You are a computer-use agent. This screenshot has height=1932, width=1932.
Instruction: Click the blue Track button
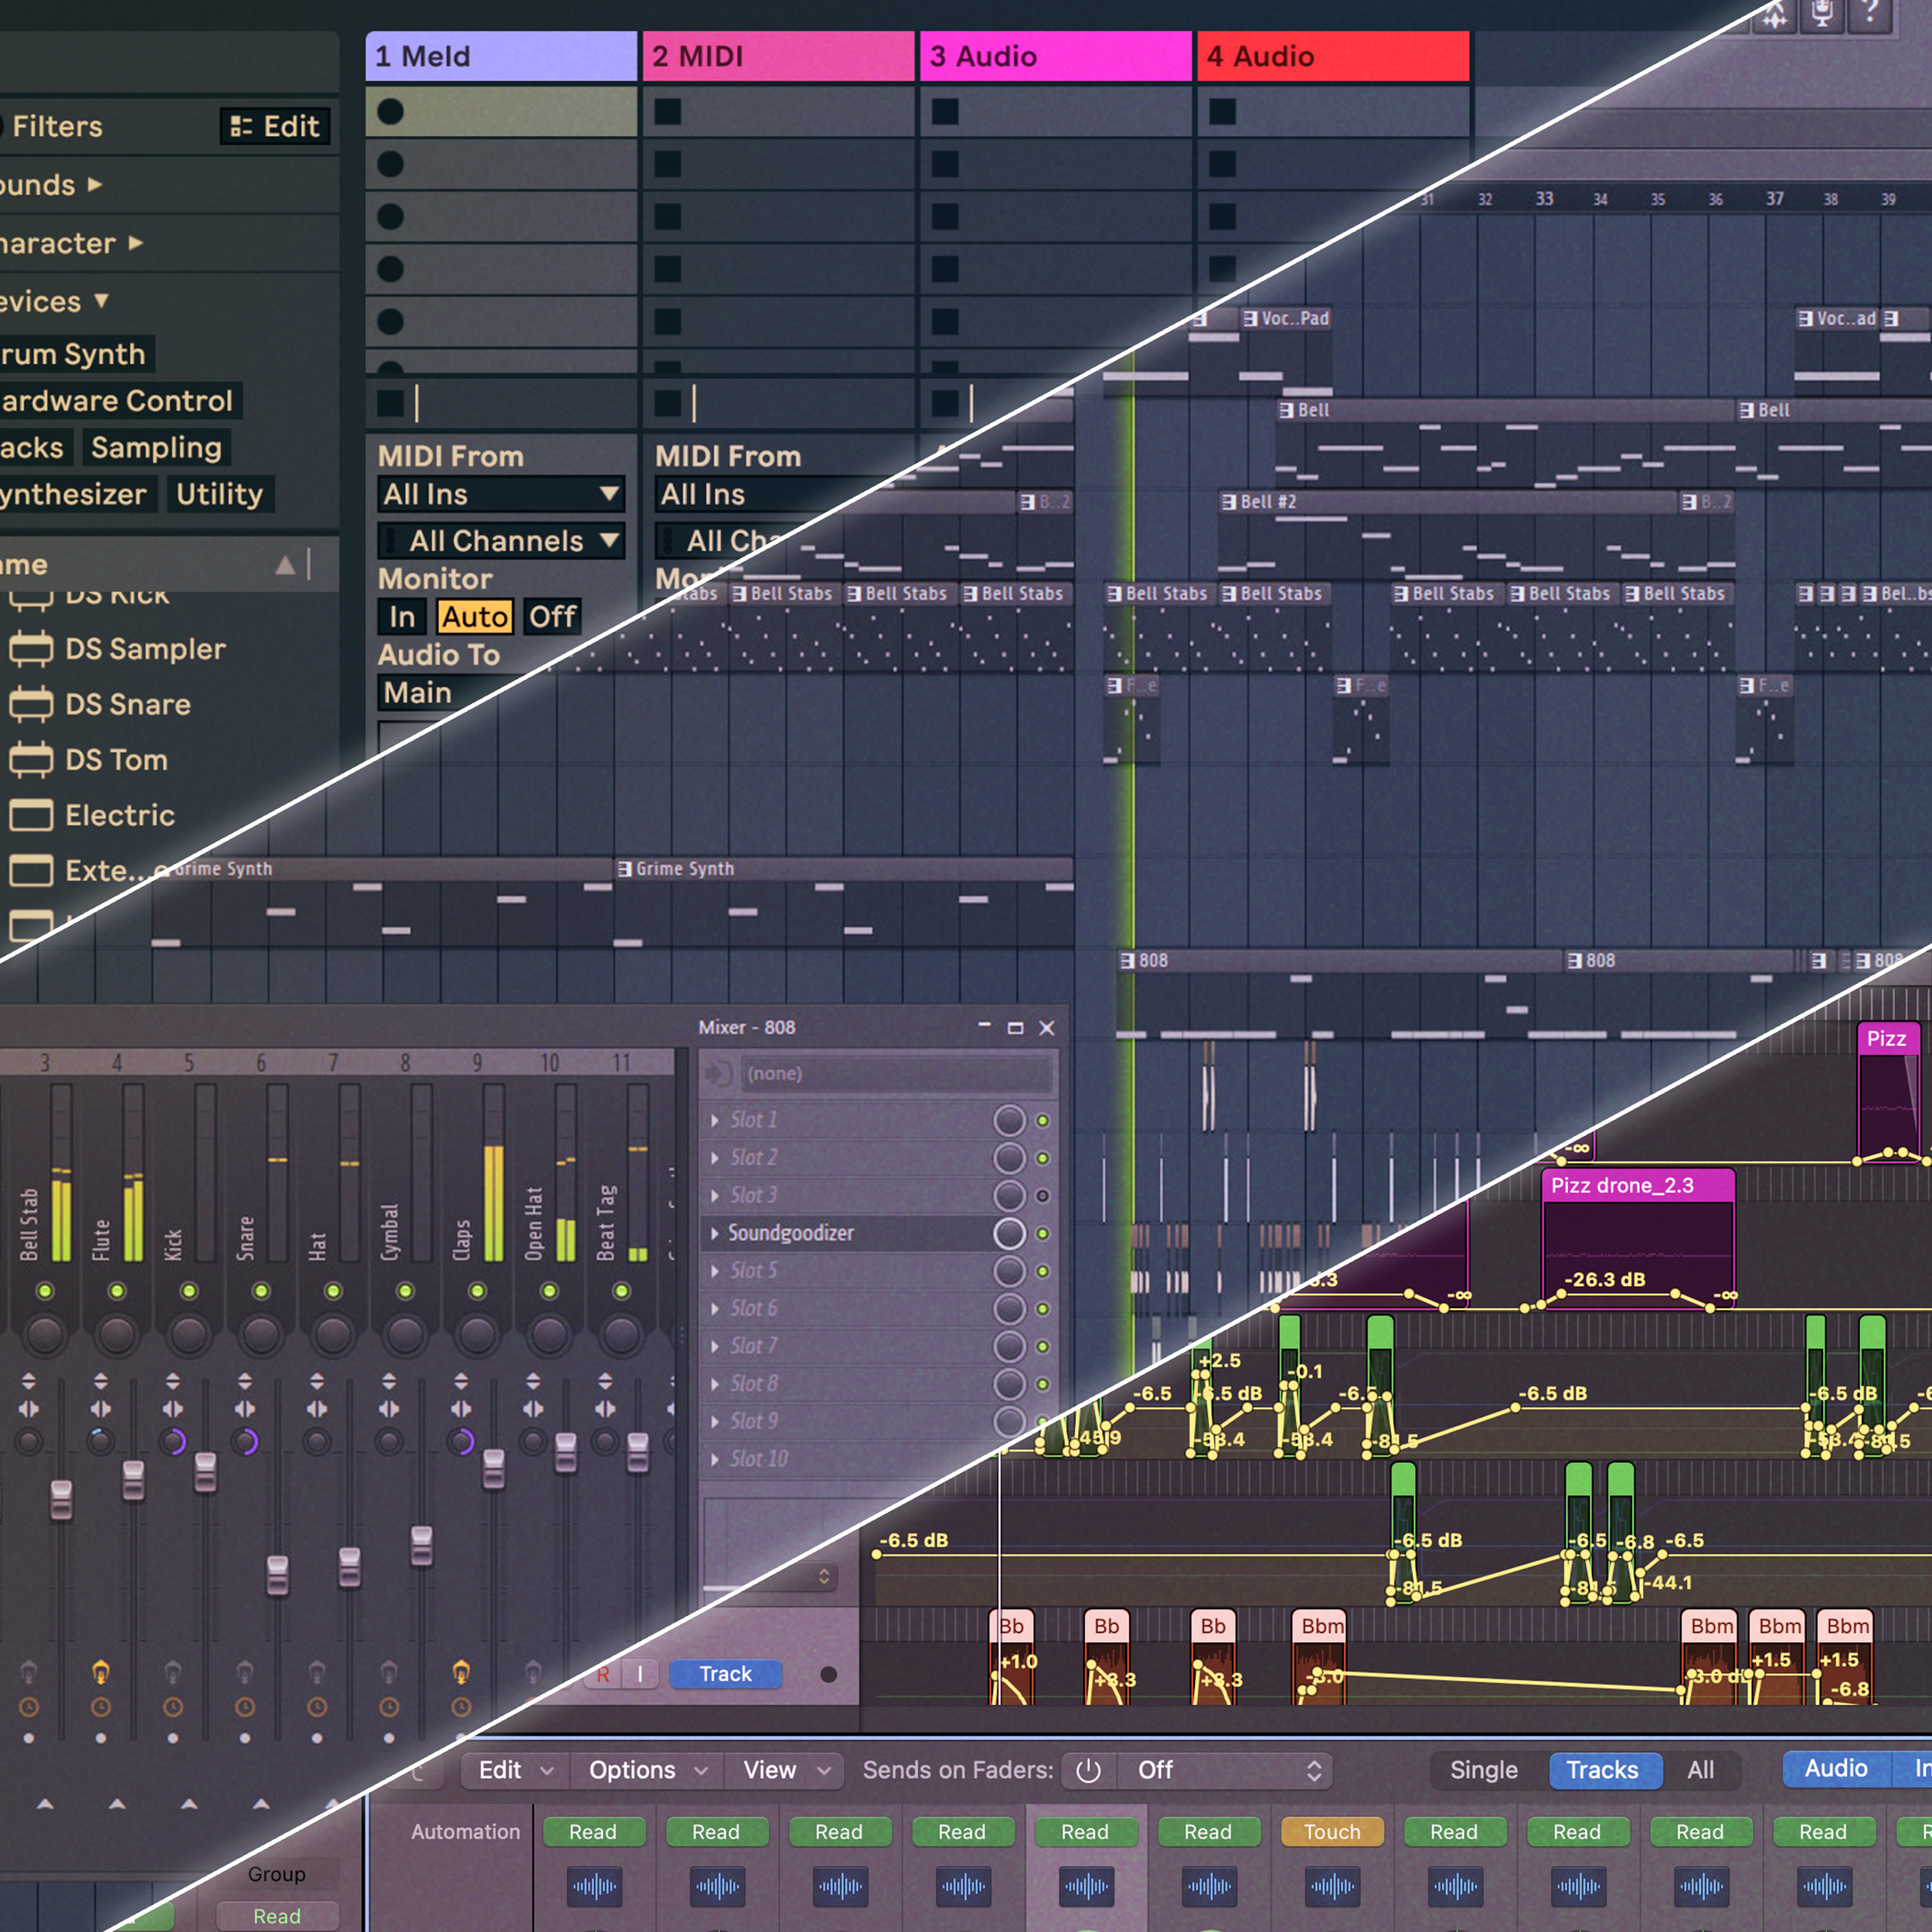tap(725, 1674)
